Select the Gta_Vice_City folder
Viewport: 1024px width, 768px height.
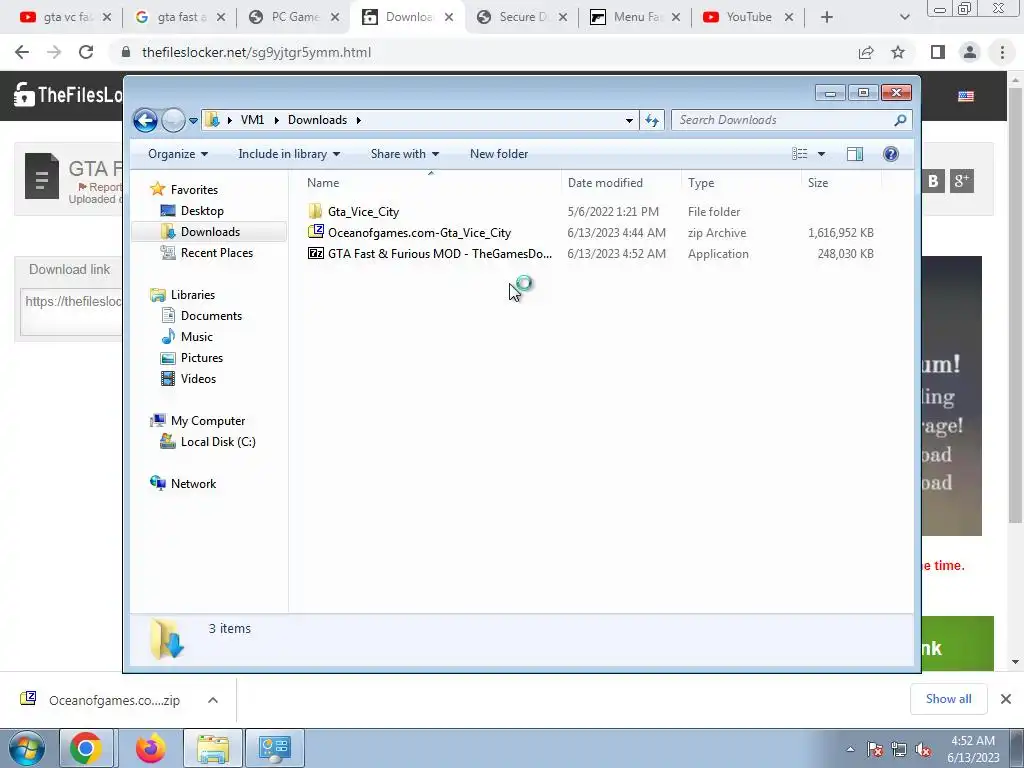(363, 212)
